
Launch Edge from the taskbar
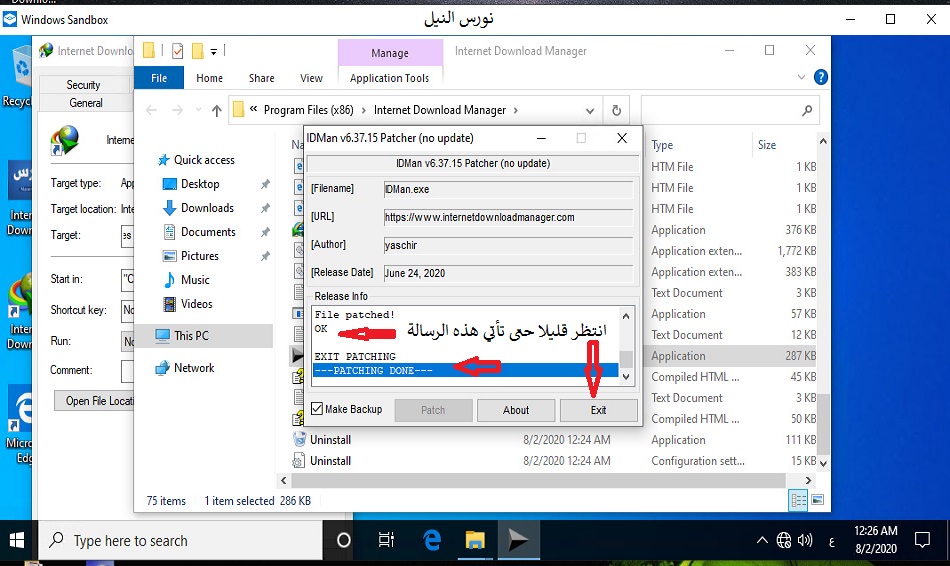pyautogui.click(x=432, y=540)
